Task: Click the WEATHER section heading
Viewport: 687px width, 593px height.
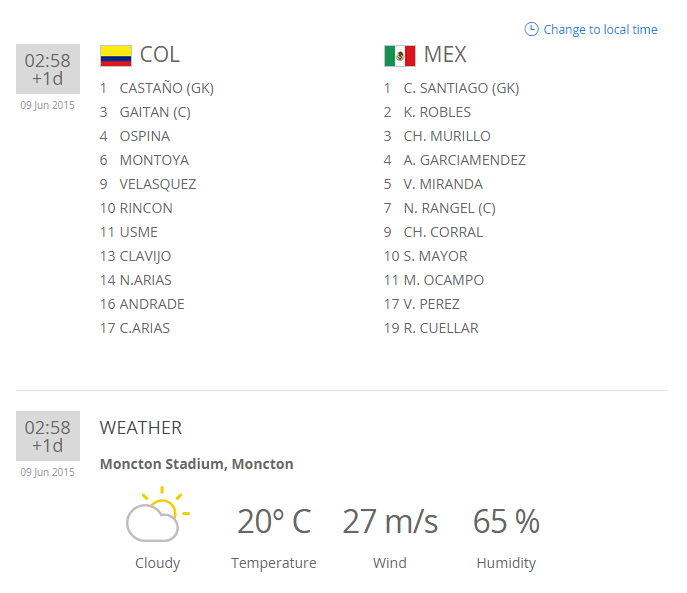Action: (141, 428)
